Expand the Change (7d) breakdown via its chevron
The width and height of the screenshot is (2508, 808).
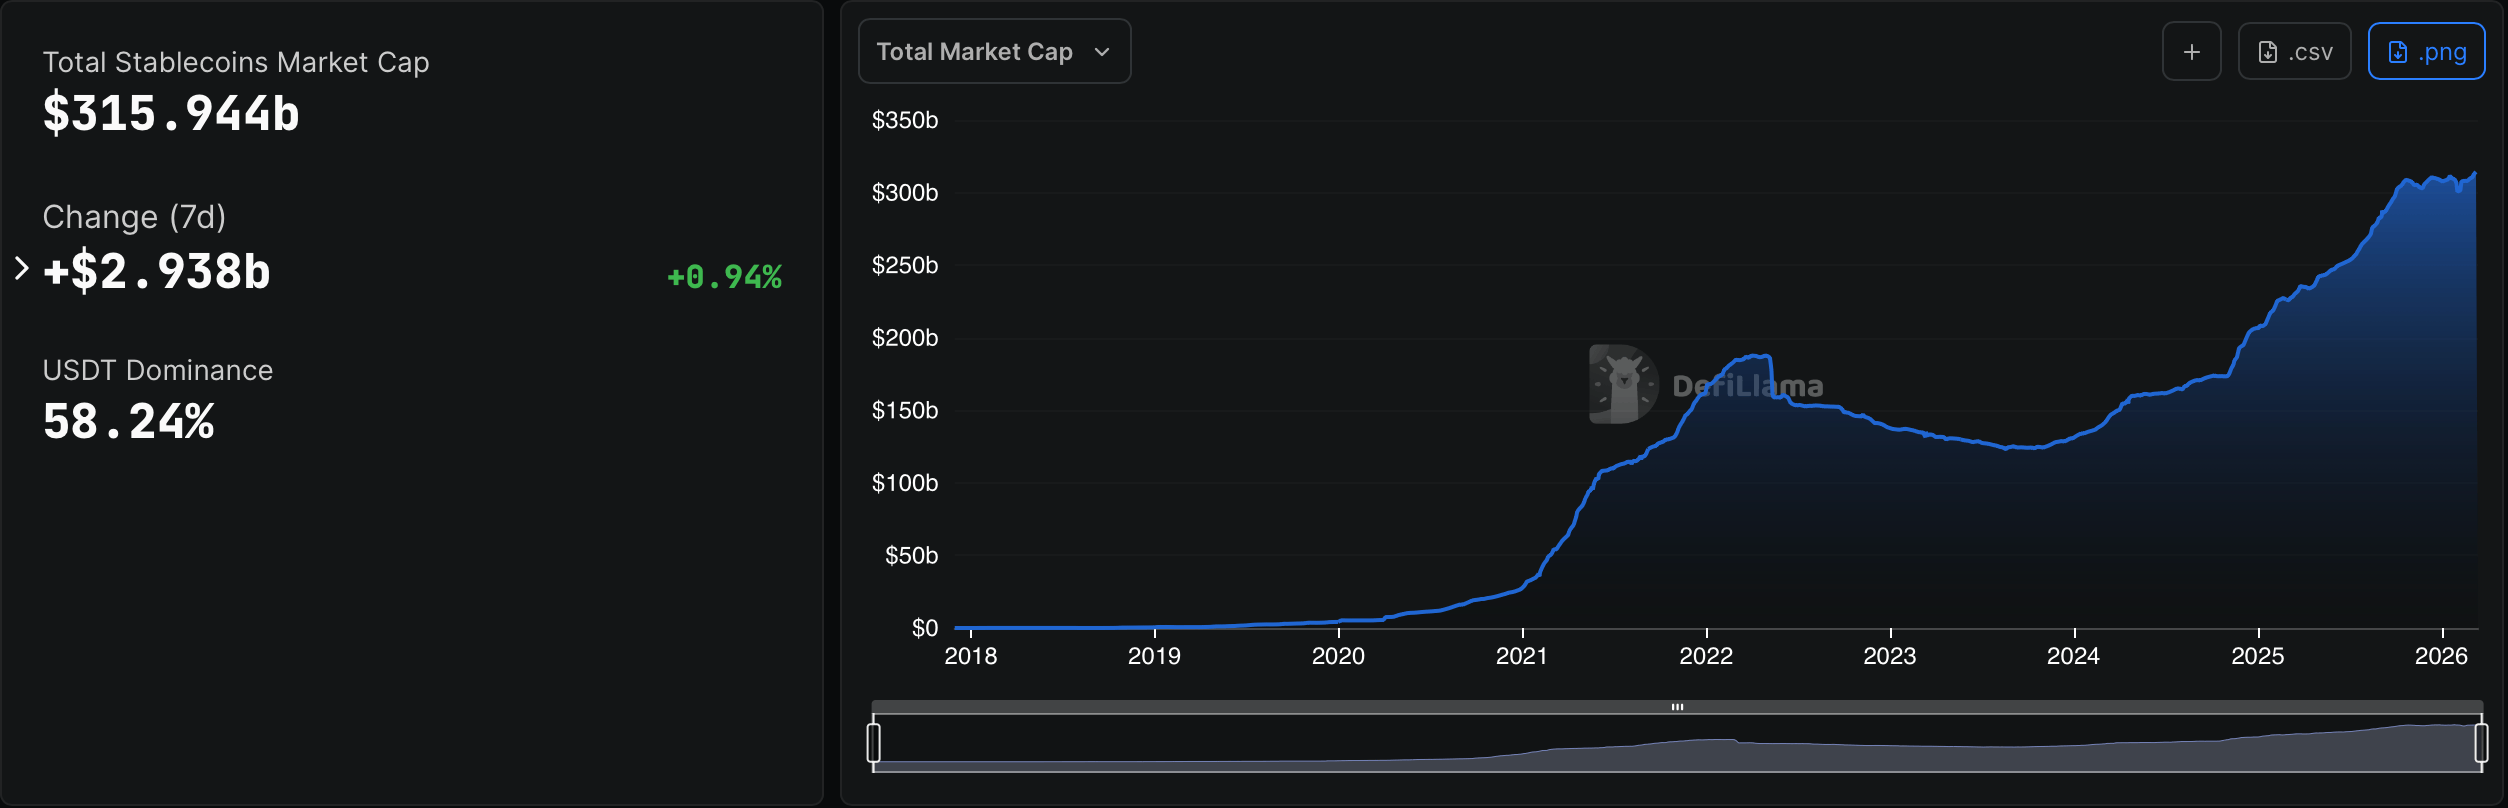point(20,267)
